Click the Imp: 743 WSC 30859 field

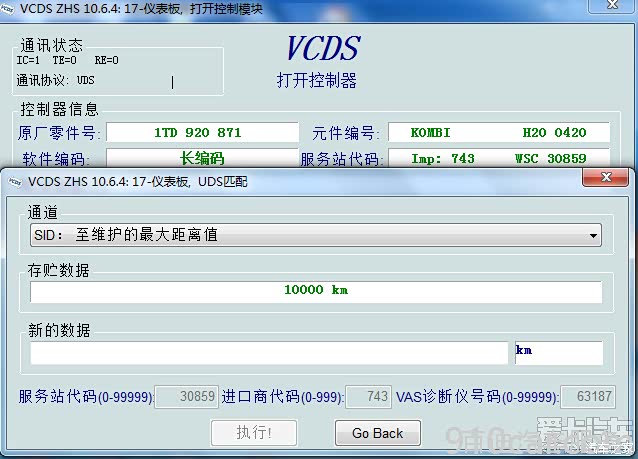click(499, 158)
